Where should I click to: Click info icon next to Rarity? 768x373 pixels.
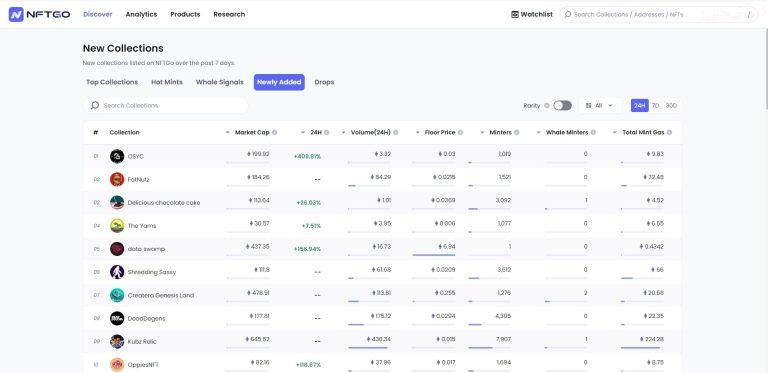click(x=547, y=106)
